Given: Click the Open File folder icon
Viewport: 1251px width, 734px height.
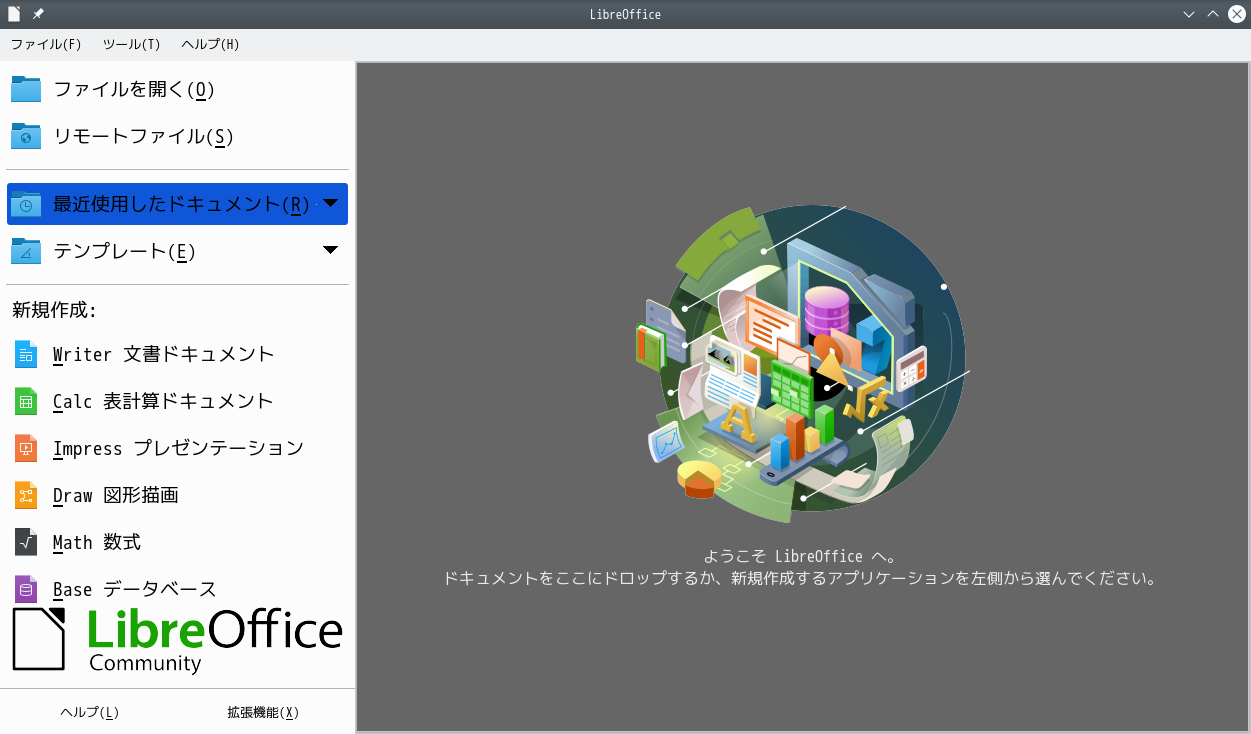Looking at the screenshot, I should pyautogui.click(x=26, y=89).
